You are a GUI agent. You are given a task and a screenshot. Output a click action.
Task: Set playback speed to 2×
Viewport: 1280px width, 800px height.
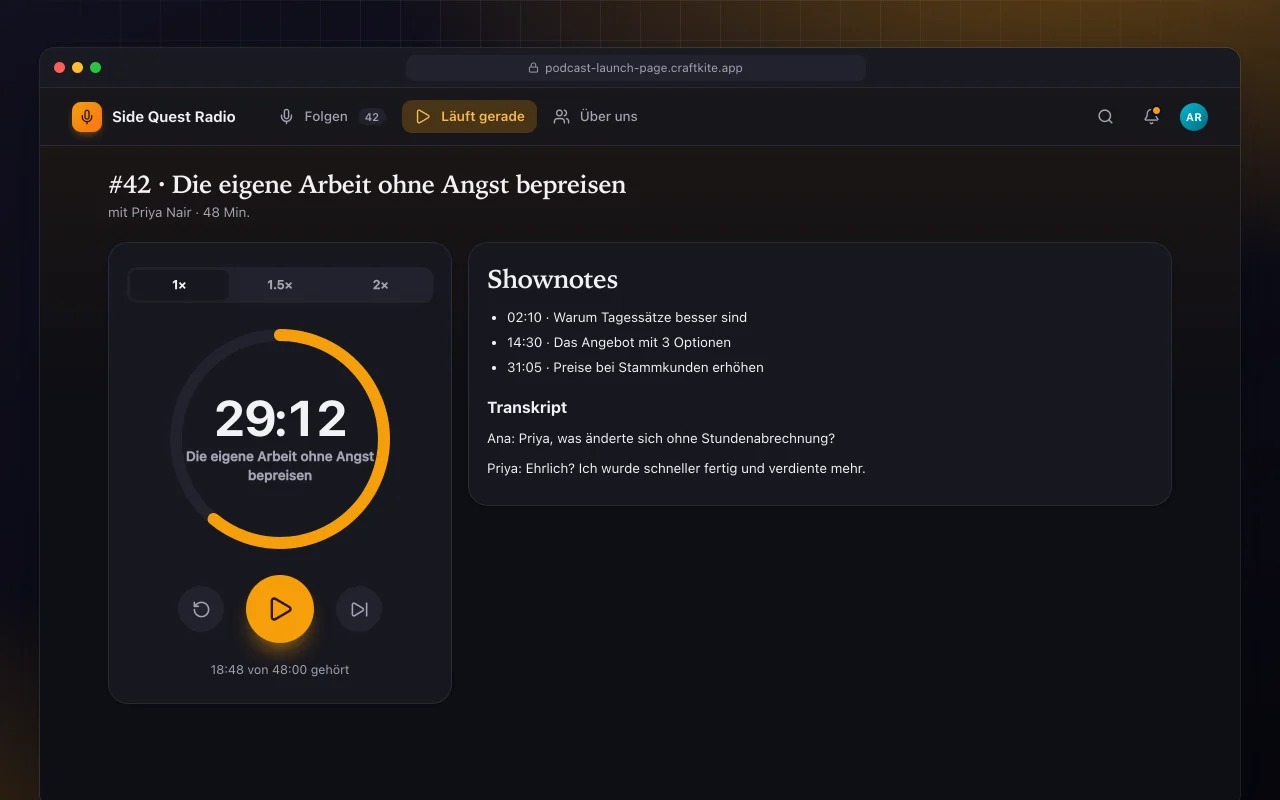pos(380,285)
